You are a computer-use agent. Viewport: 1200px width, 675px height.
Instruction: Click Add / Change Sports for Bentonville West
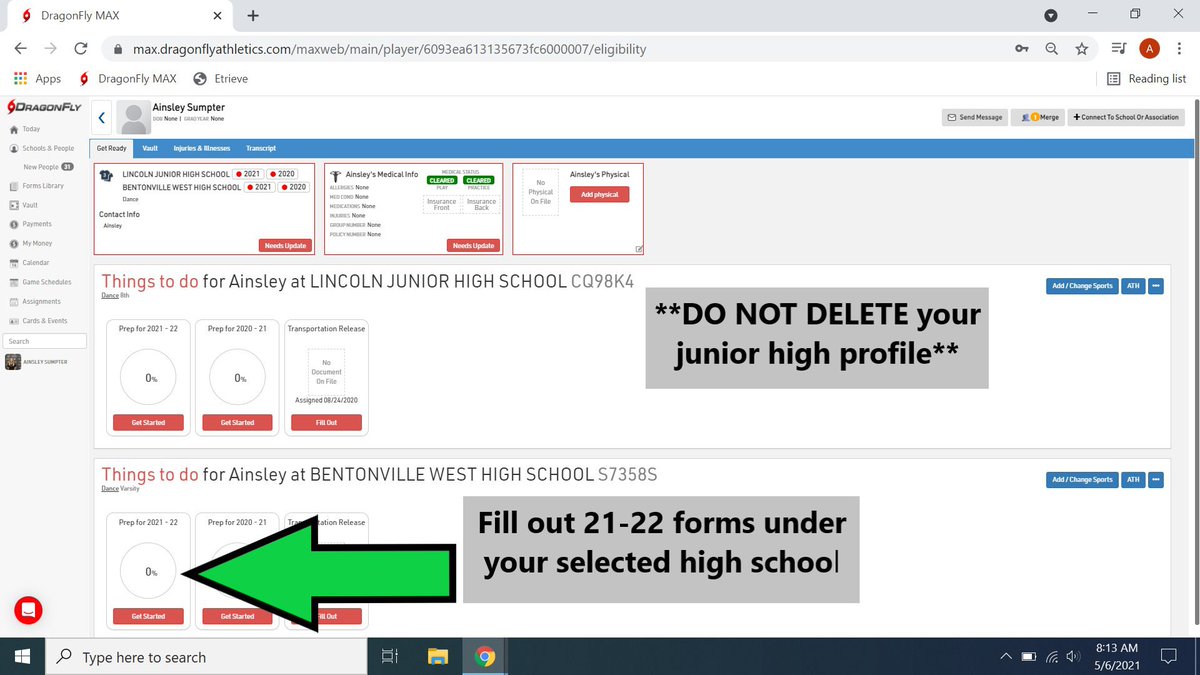1081,479
